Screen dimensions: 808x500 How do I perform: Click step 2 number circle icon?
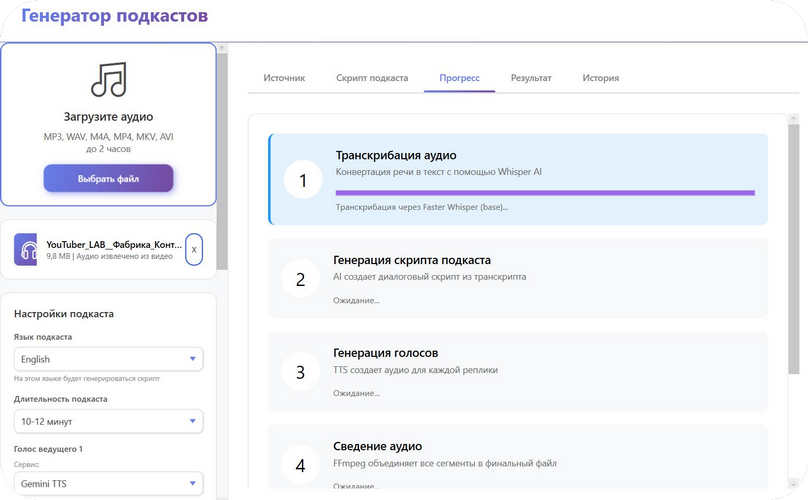(x=300, y=279)
